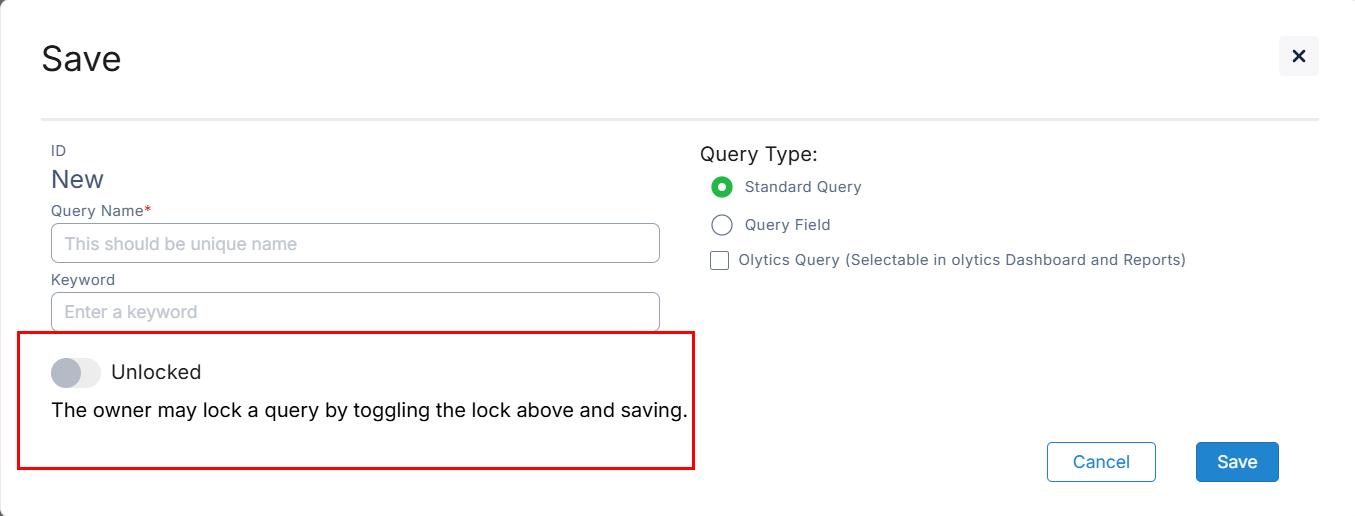
Task: Select the Standard Query radio button
Action: [721, 187]
